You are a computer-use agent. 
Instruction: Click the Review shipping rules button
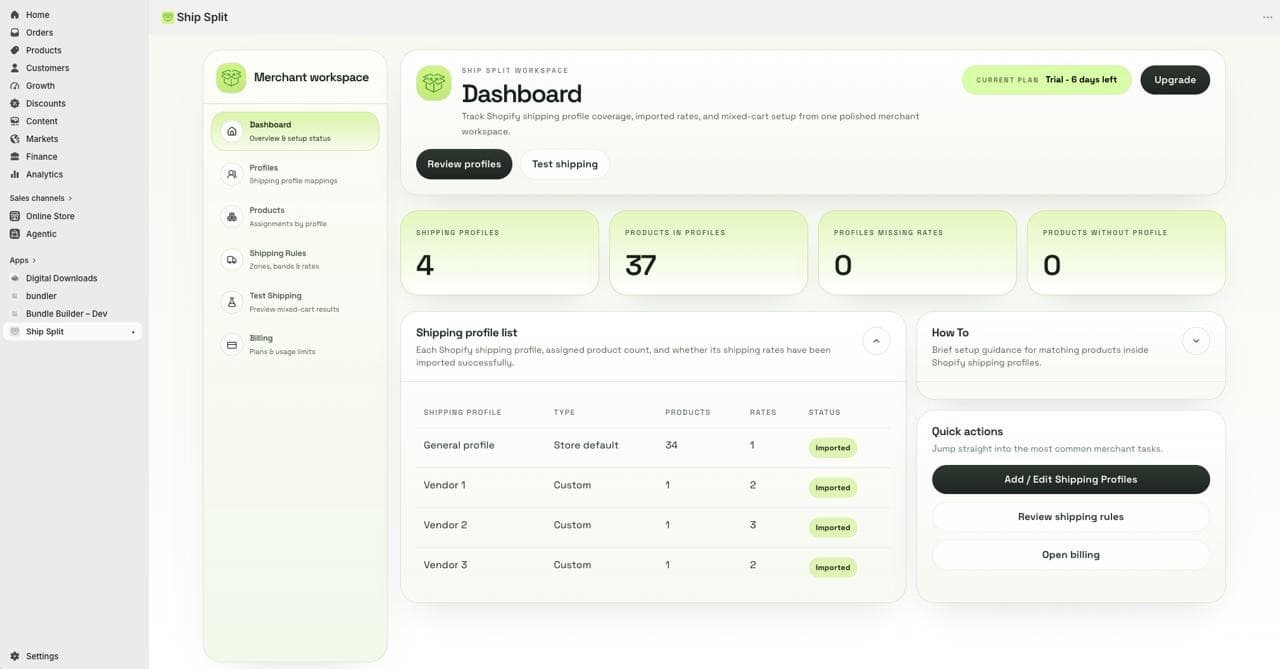pyautogui.click(x=1071, y=517)
